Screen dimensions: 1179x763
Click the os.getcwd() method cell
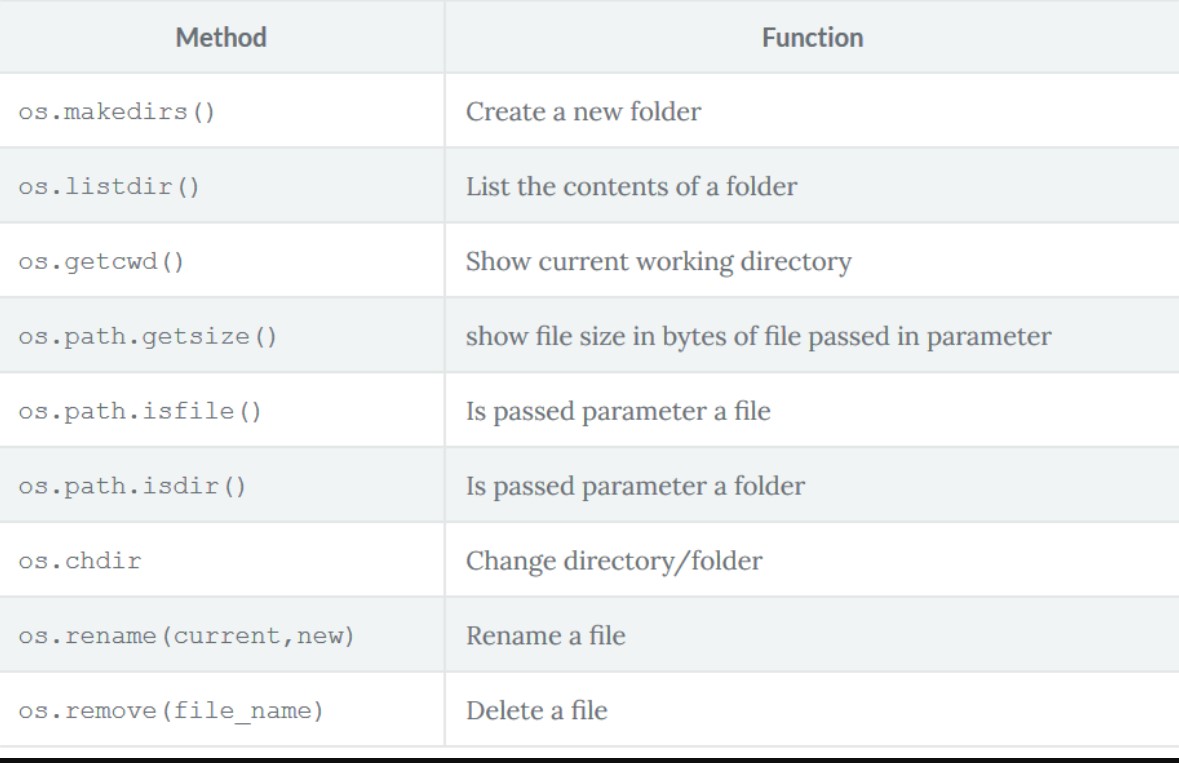[102, 262]
